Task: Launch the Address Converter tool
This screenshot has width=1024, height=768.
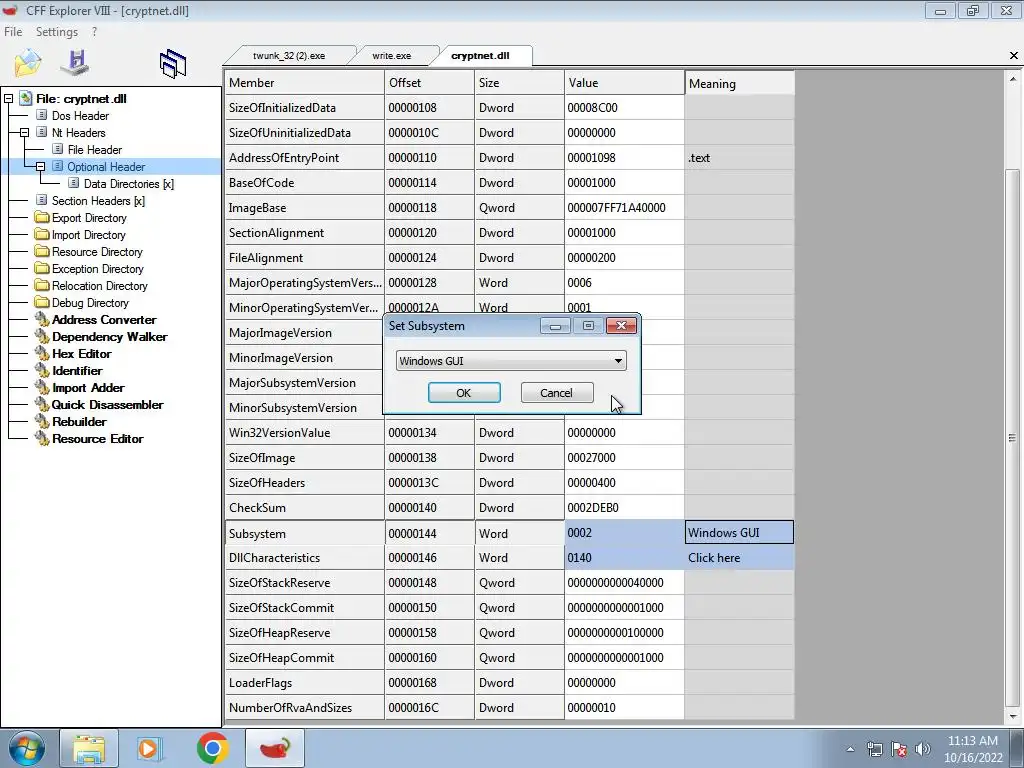Action: (x=104, y=319)
